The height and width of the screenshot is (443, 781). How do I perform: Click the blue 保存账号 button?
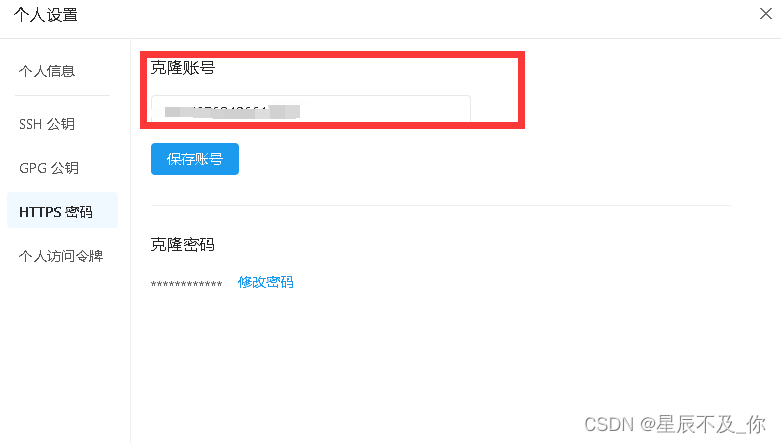click(195, 159)
